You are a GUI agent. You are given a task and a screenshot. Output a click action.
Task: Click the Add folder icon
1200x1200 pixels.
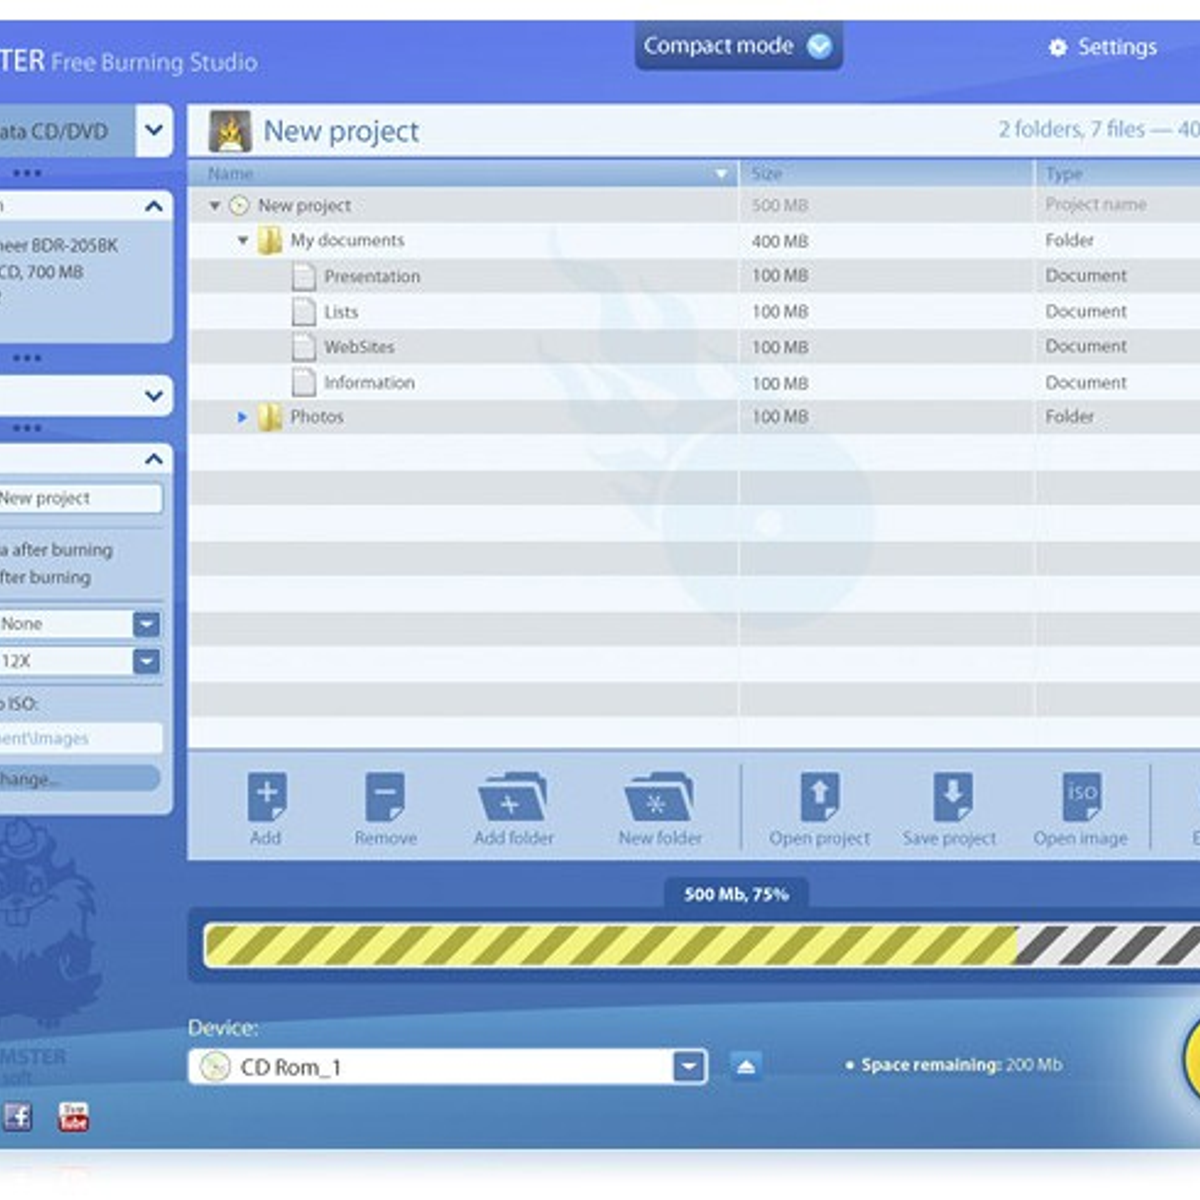pos(512,798)
